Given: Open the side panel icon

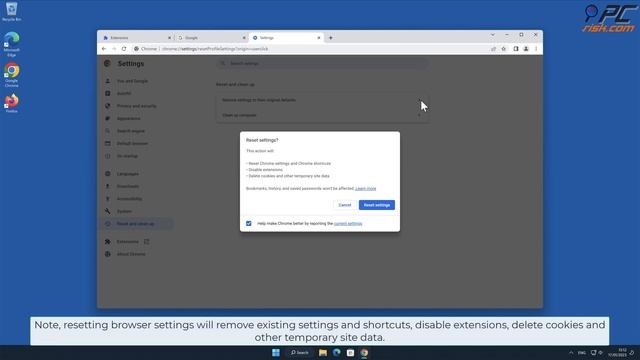Looking at the screenshot, I should (x=516, y=49).
